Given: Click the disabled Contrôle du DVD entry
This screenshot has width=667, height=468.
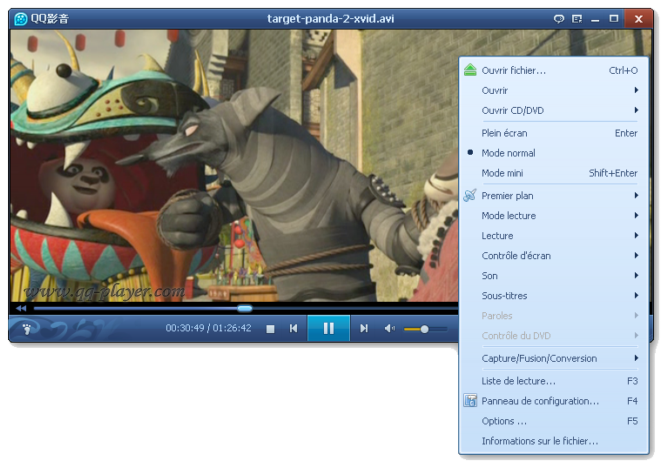Looking at the screenshot, I should (553, 336).
